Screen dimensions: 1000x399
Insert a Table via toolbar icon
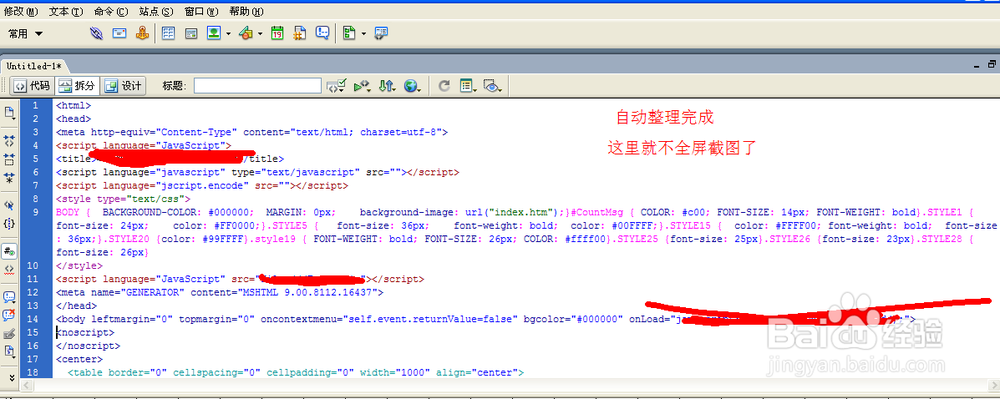point(168,34)
